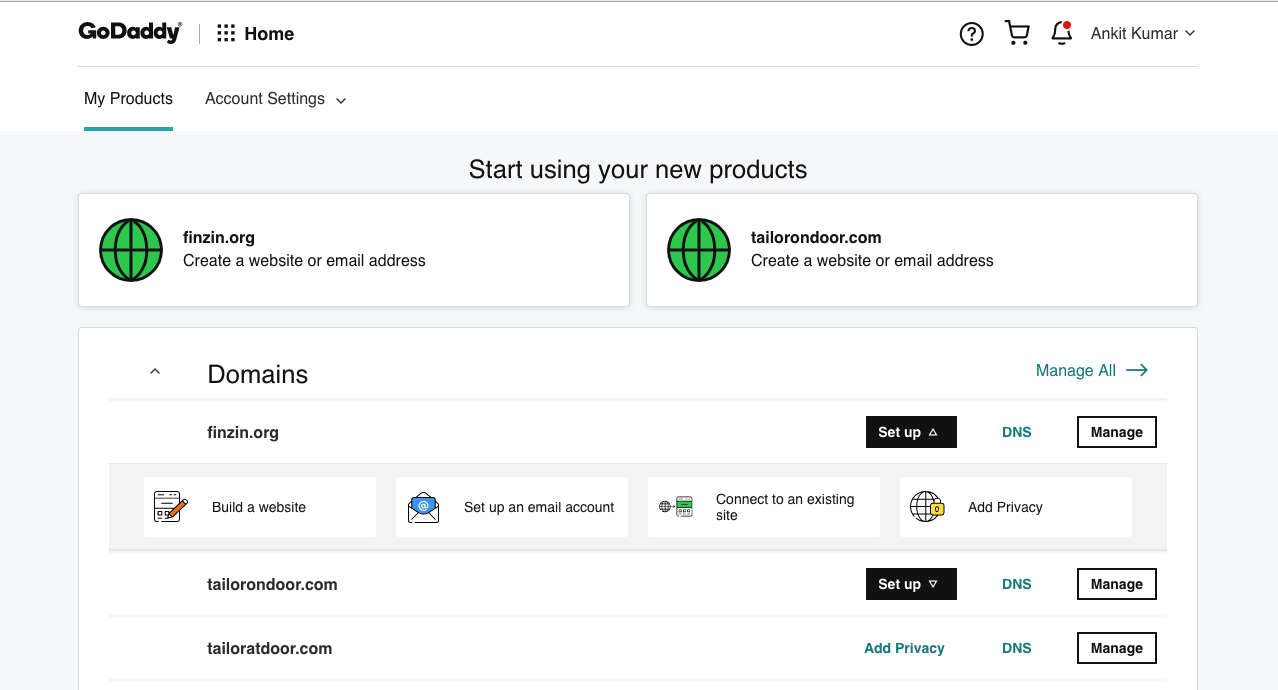The height and width of the screenshot is (690, 1278).
Task: Open the shopping cart
Action: [x=1017, y=33]
